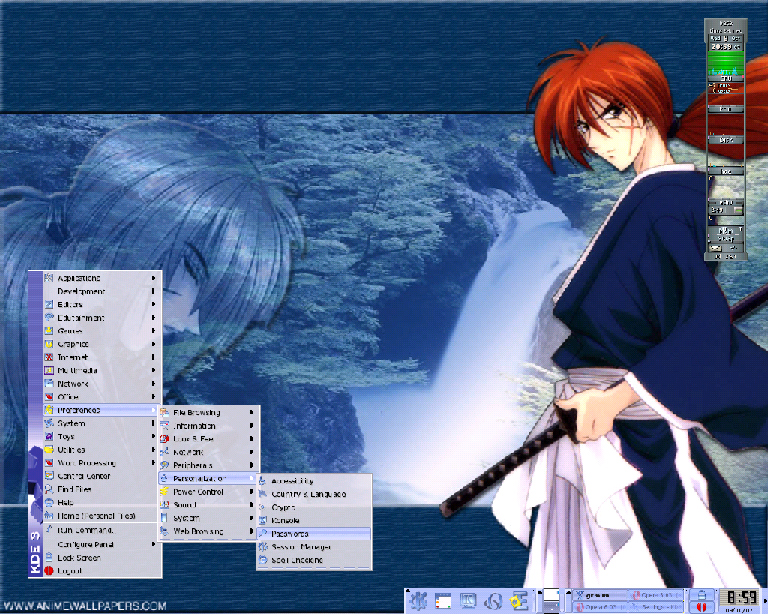Click the Session Manager gear icon
Viewport: 768px width, 614px height.
click(x=263, y=547)
